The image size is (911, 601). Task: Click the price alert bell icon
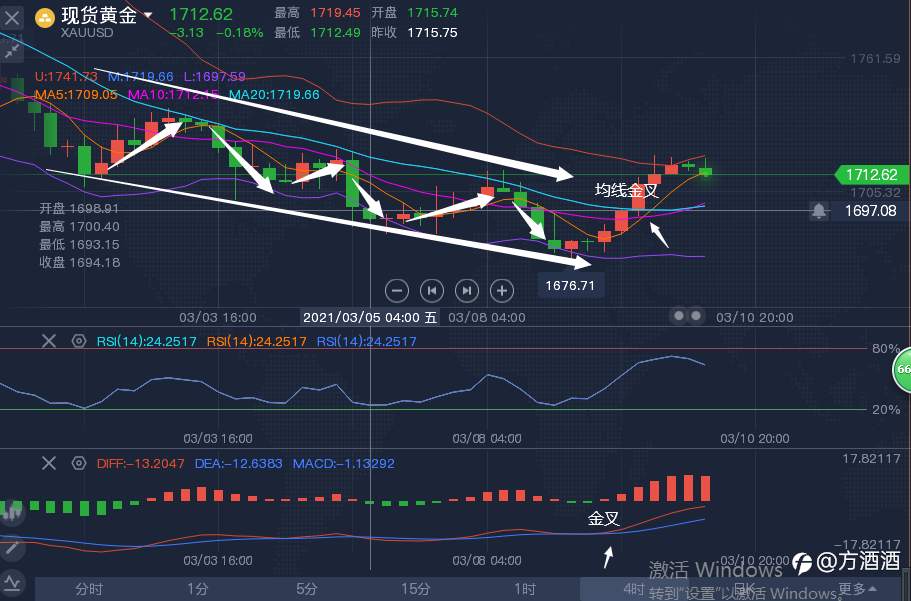tap(819, 210)
